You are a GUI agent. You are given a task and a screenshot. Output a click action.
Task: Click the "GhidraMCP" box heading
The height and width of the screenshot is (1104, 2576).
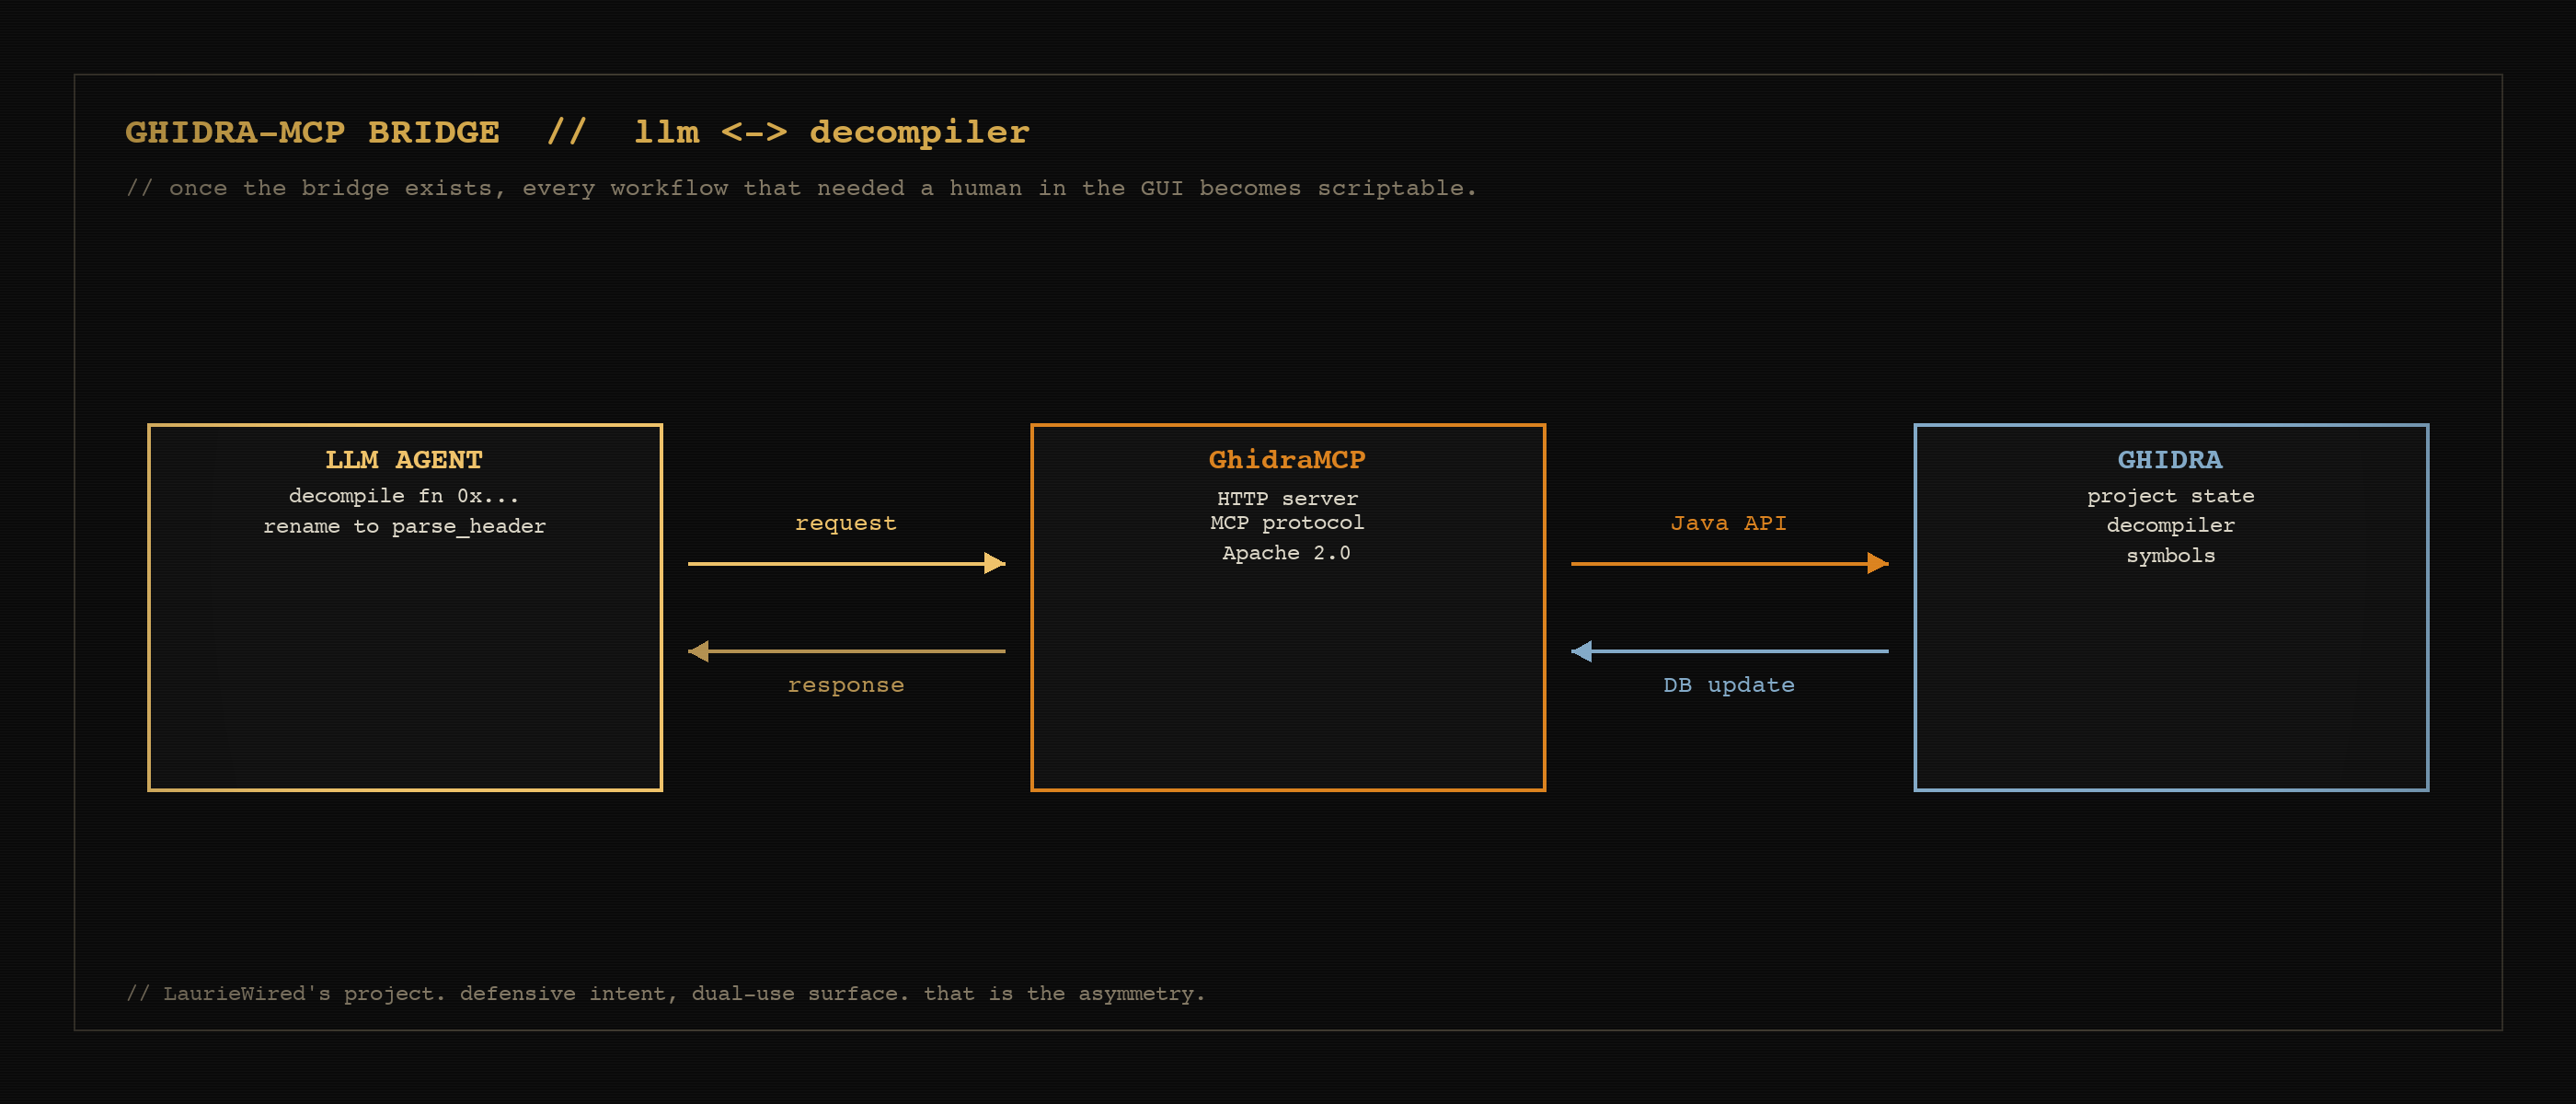(x=1287, y=459)
